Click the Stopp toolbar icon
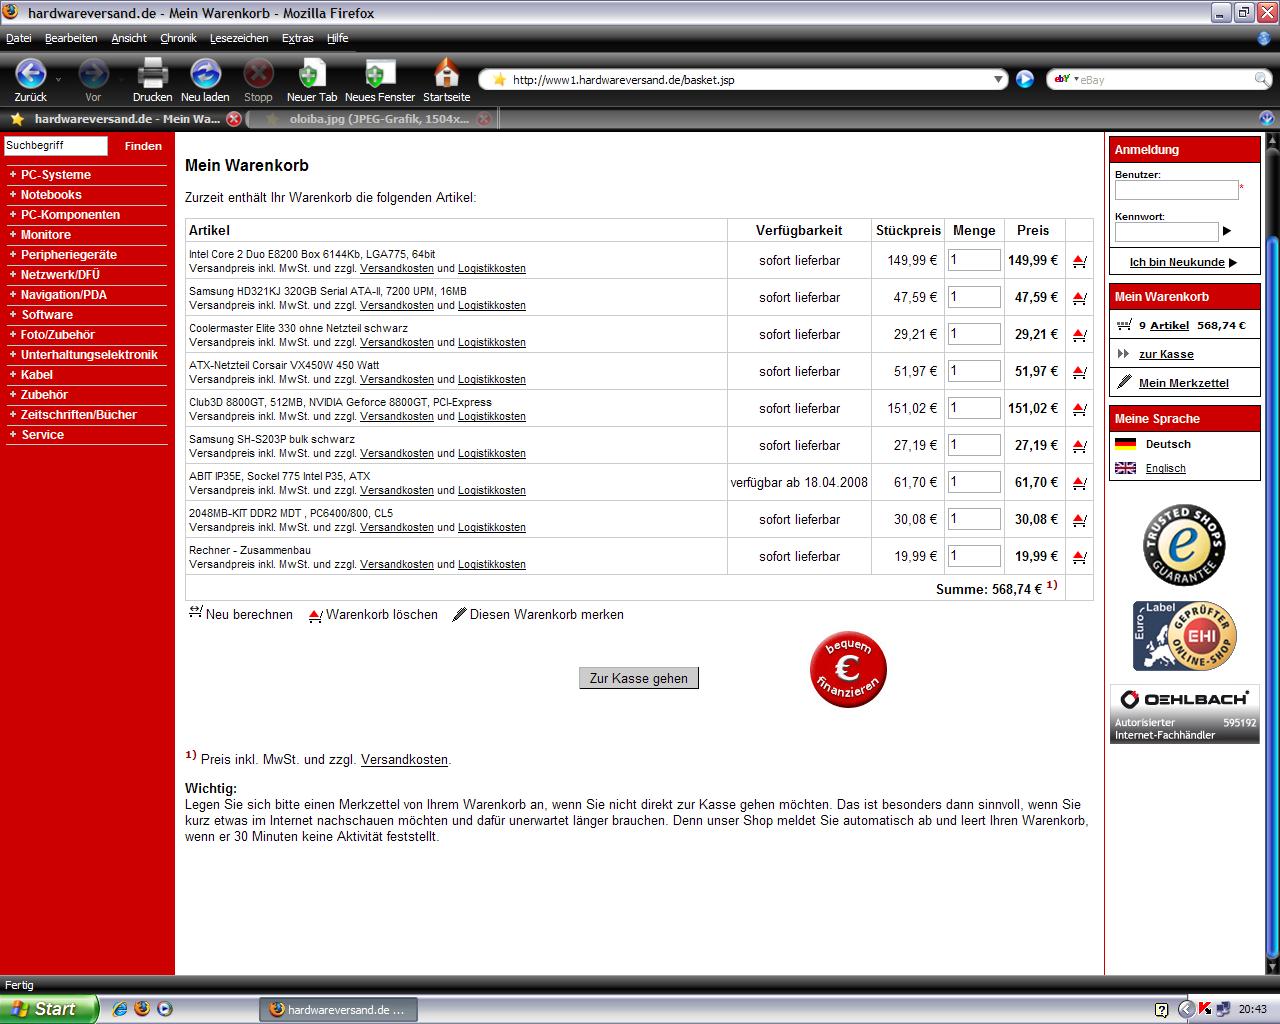The image size is (1280, 1024). (258, 73)
